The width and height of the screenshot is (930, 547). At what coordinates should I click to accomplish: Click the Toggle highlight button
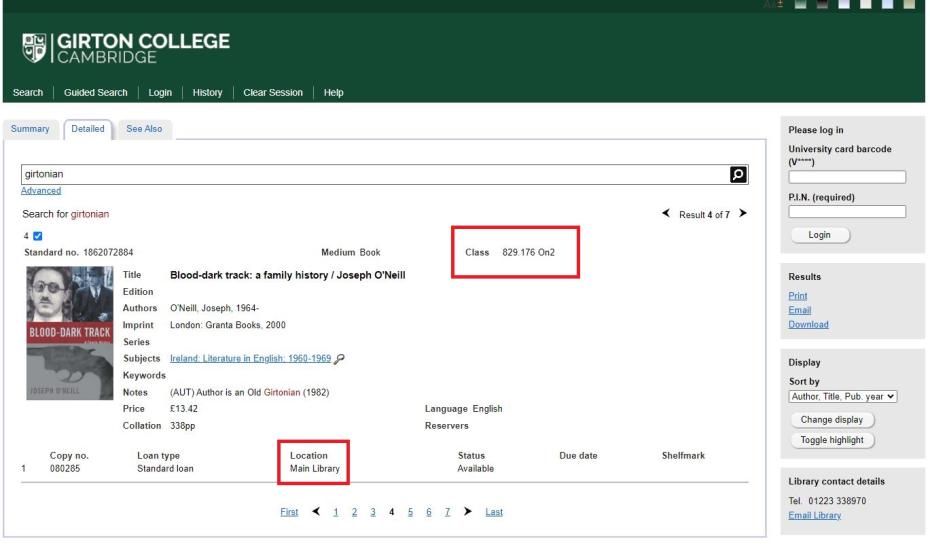832,440
